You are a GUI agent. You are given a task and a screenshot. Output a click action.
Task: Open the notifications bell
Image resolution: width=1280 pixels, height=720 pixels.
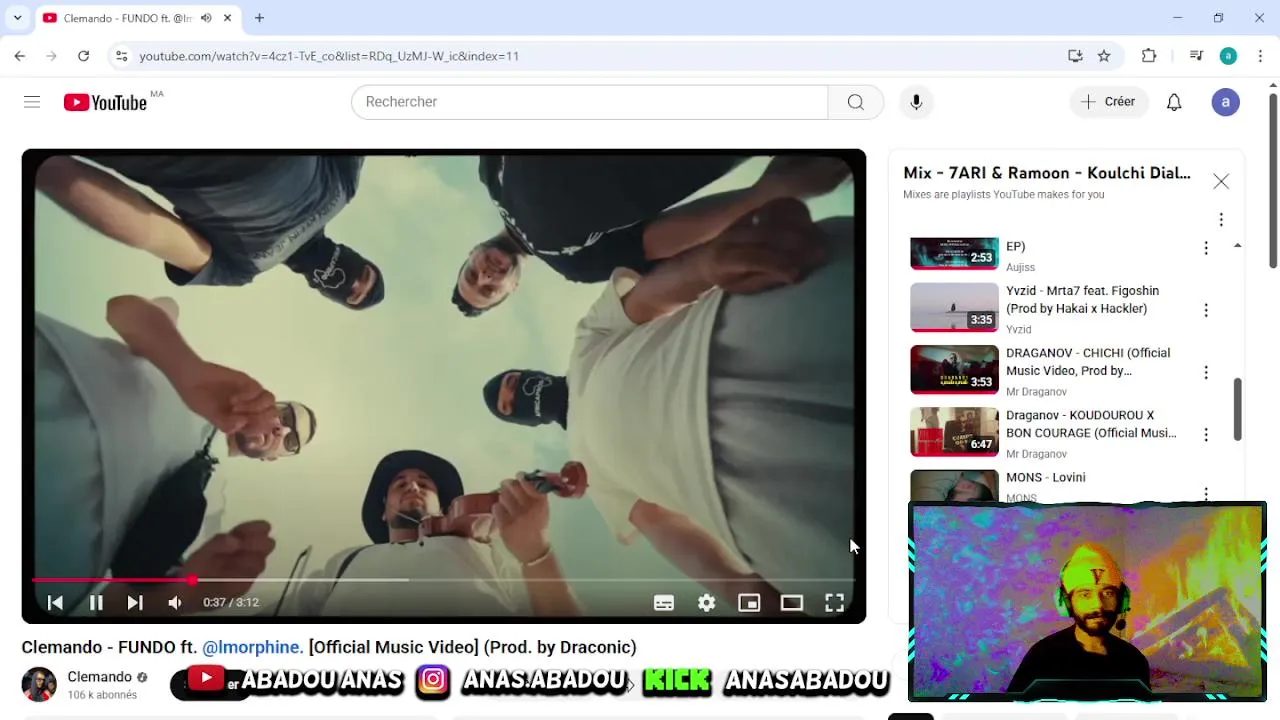[x=1174, y=102]
